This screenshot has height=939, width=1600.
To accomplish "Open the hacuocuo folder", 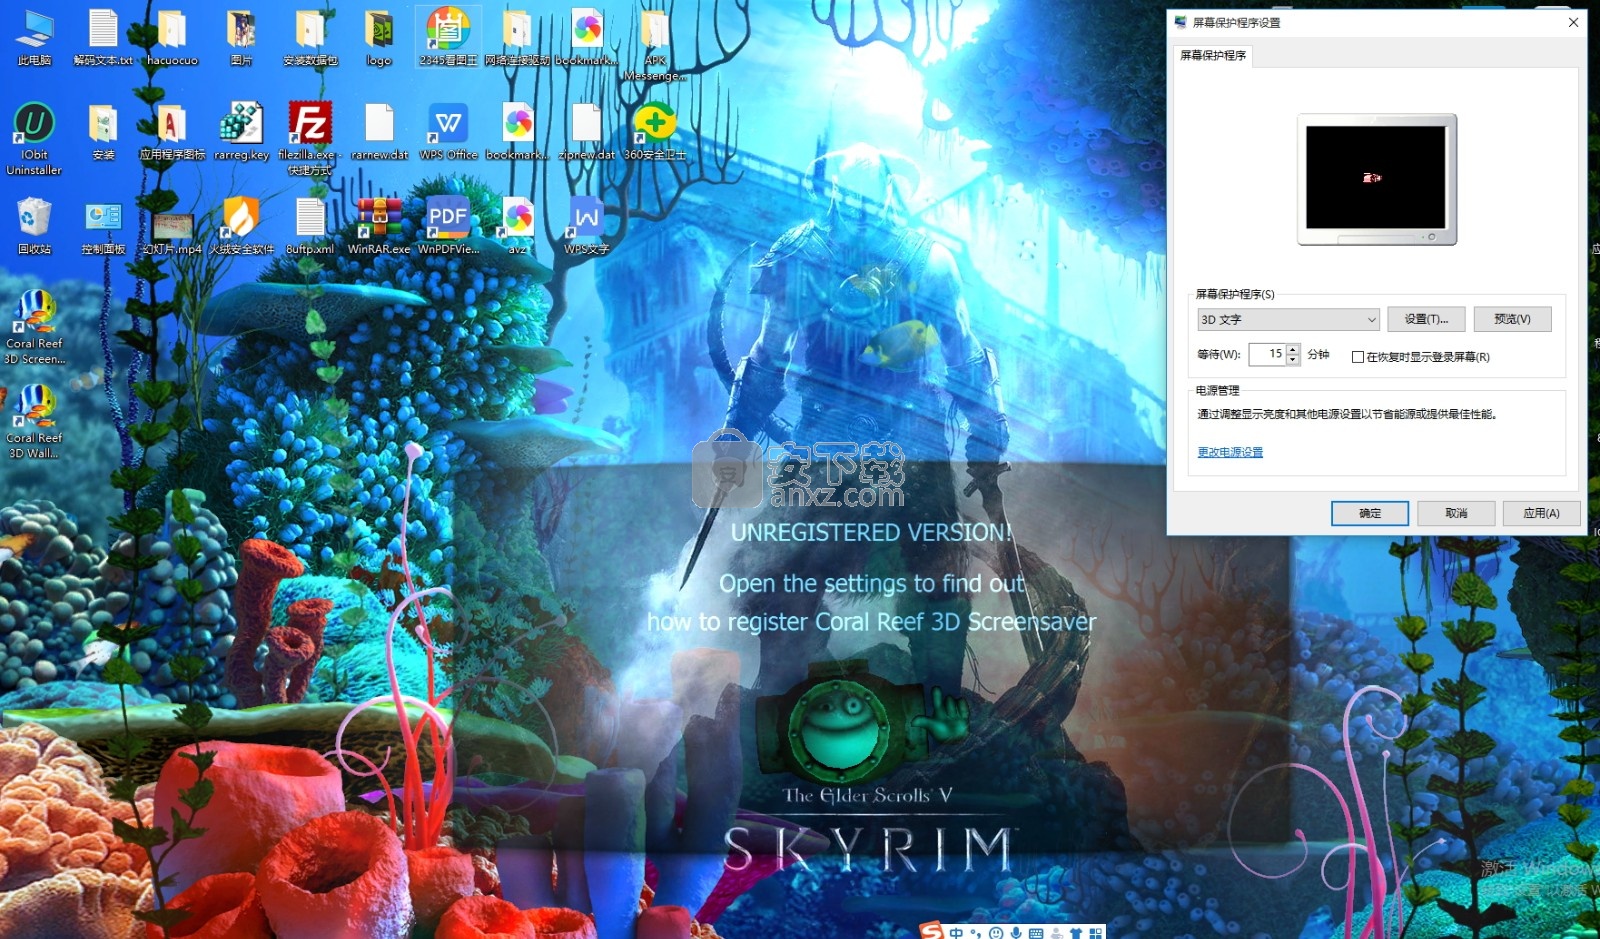I will [x=172, y=38].
